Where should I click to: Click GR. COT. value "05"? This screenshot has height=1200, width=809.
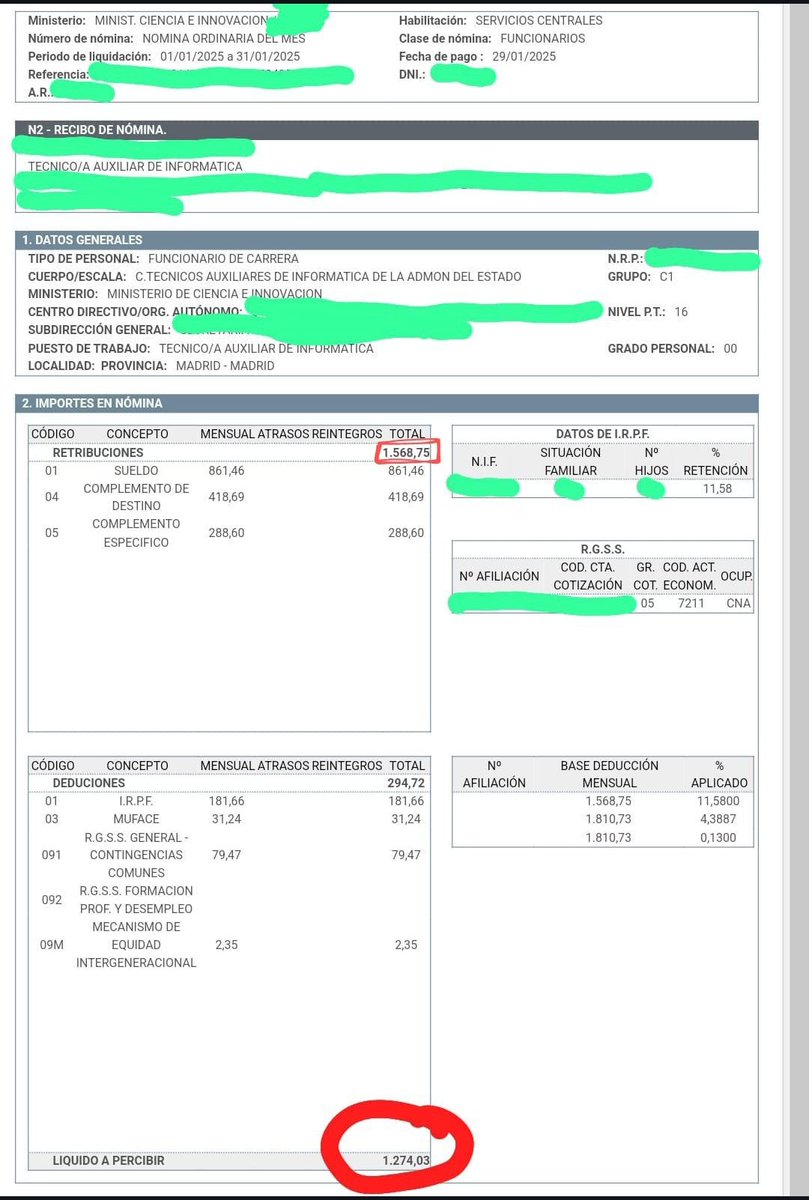[x=647, y=603]
